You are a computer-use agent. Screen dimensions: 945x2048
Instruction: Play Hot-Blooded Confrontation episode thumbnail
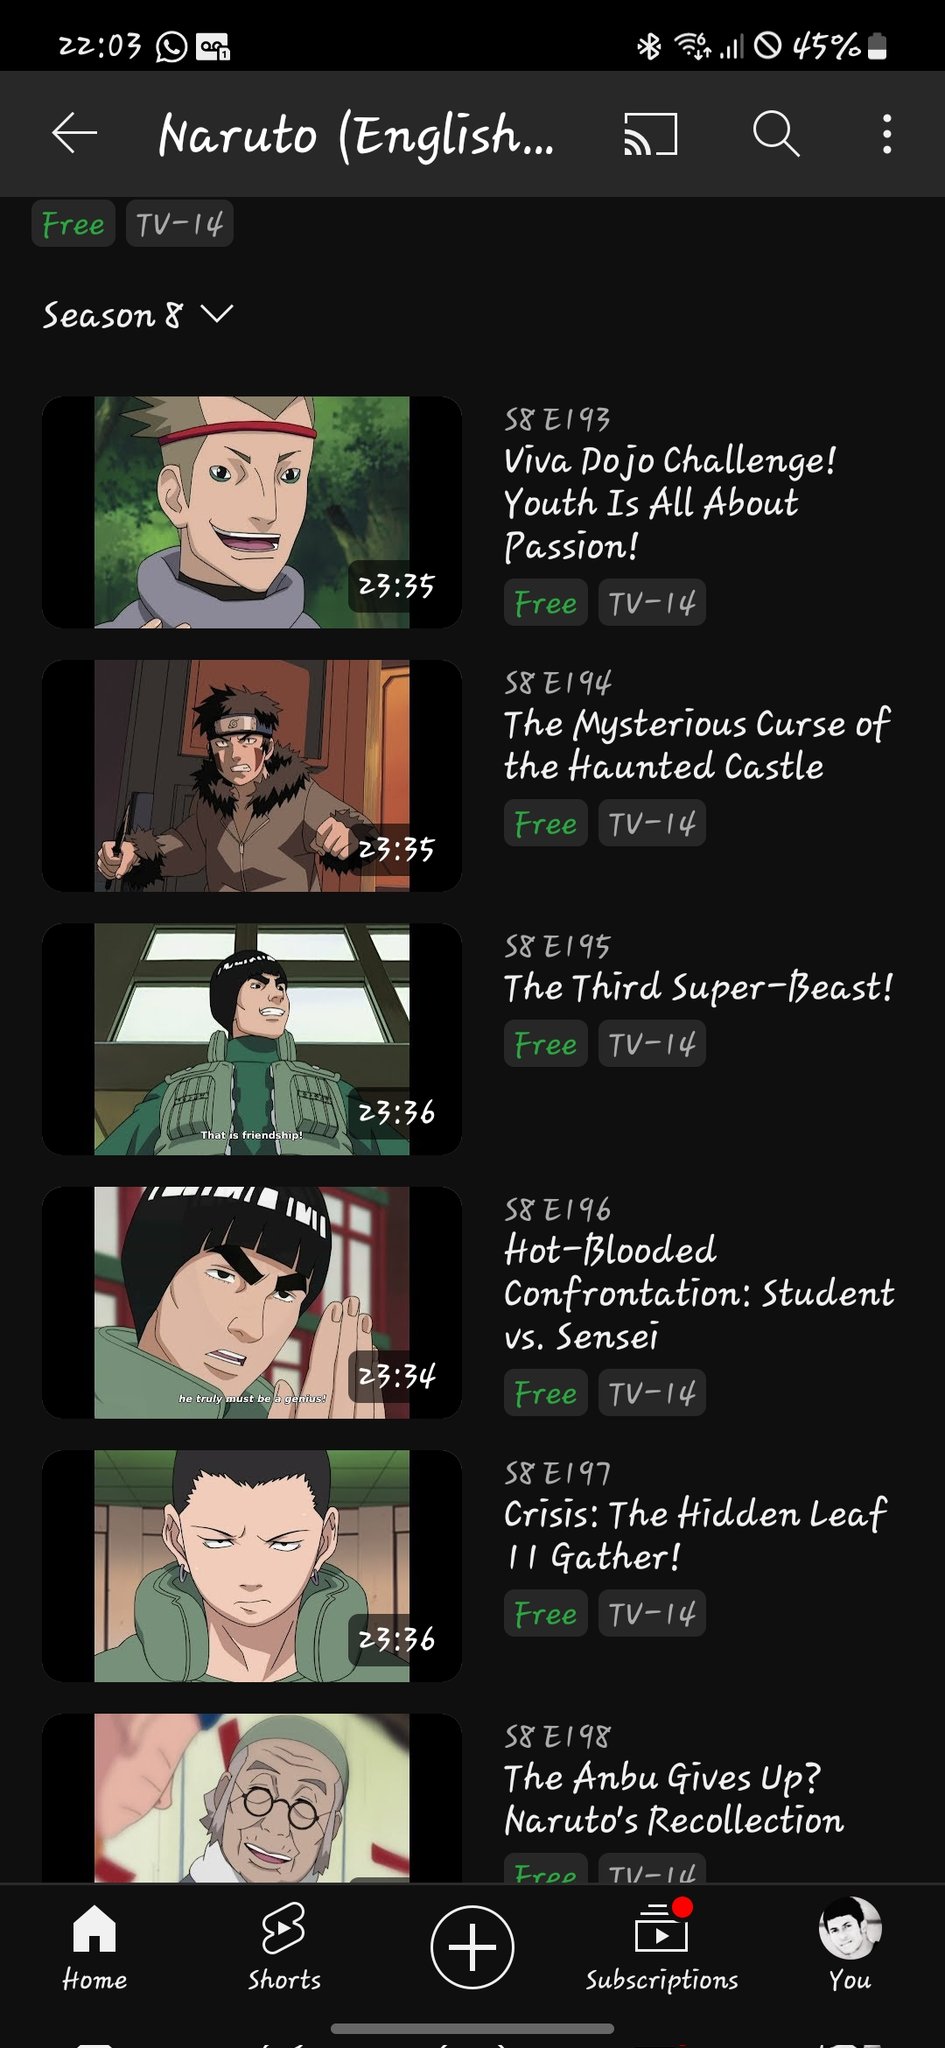pyautogui.click(x=252, y=1302)
